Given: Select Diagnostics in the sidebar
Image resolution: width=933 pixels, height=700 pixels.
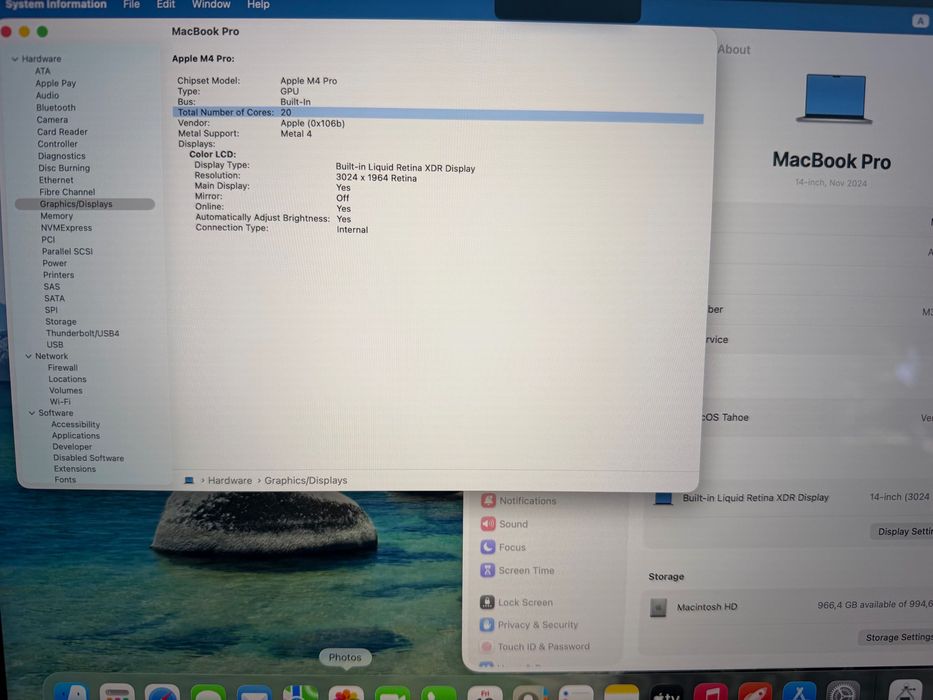Looking at the screenshot, I should pyautogui.click(x=61, y=156).
